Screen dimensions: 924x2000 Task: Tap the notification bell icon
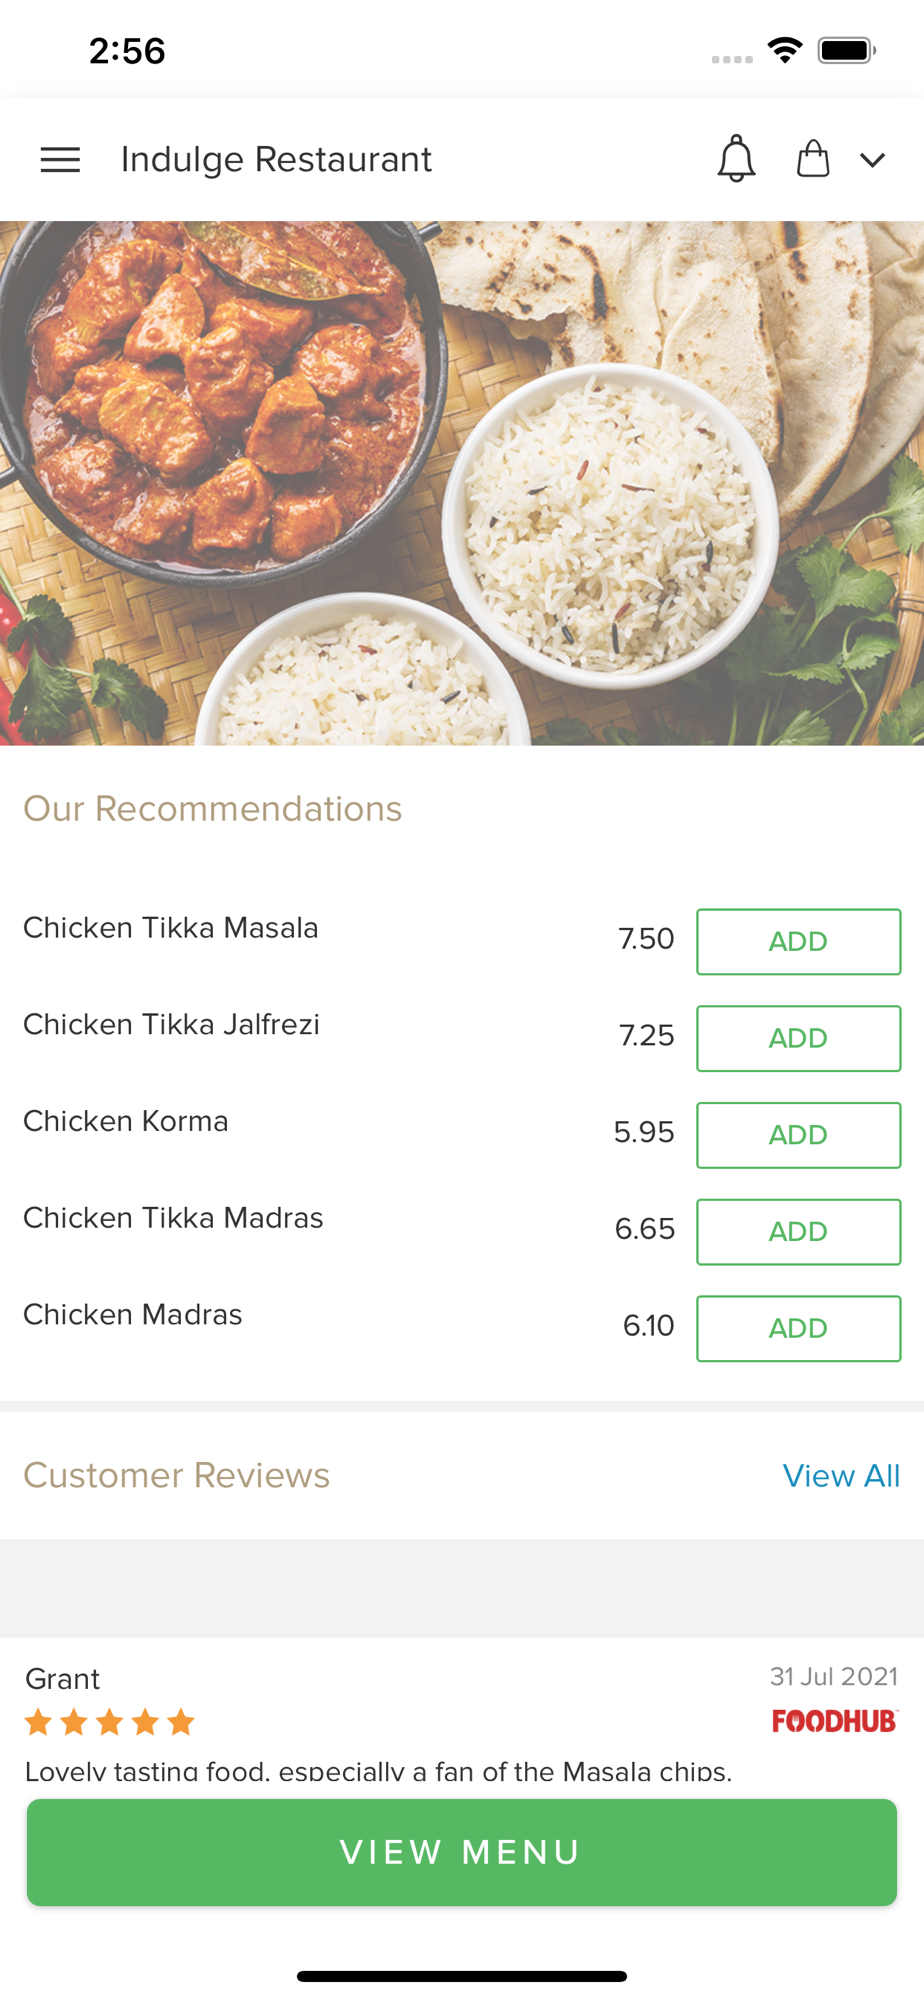pyautogui.click(x=736, y=159)
